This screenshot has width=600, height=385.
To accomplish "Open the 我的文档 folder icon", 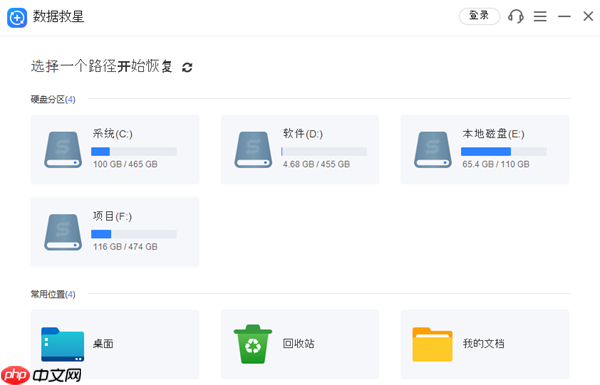I will tap(432, 344).
